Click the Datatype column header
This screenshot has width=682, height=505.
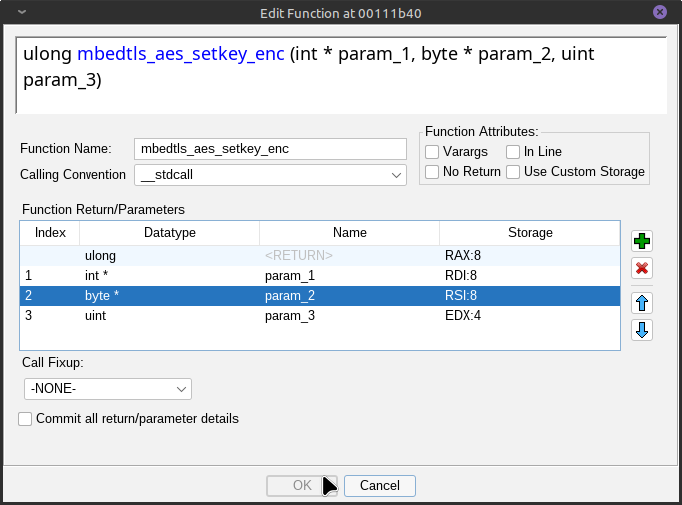170,233
